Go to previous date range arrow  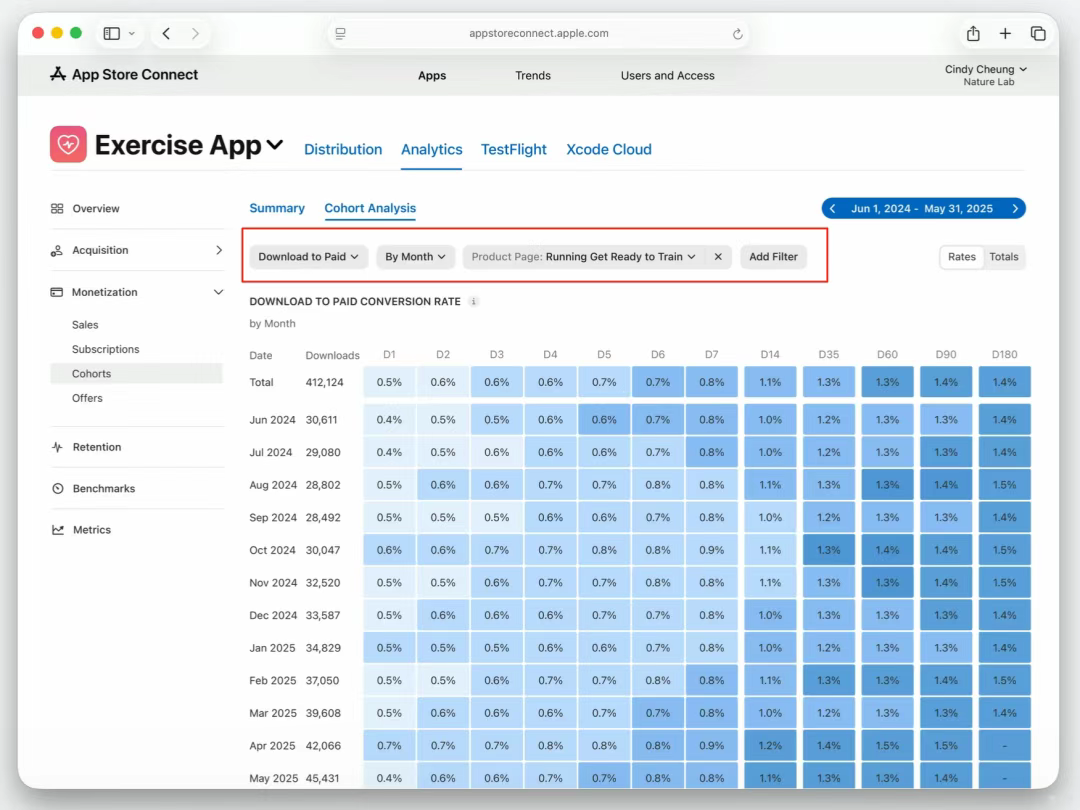(x=833, y=209)
